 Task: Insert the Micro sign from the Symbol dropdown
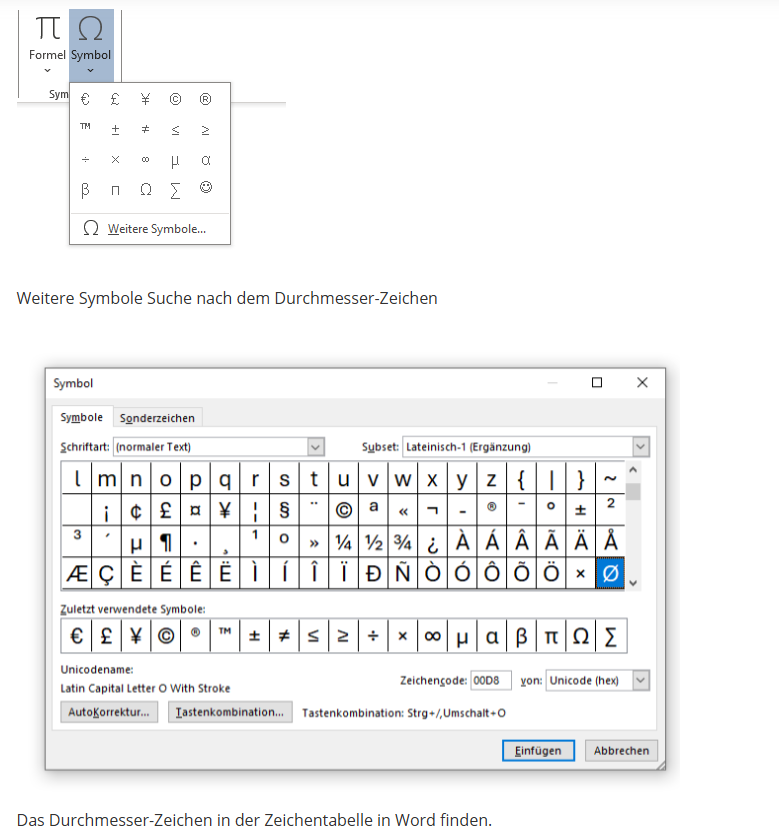point(175,160)
